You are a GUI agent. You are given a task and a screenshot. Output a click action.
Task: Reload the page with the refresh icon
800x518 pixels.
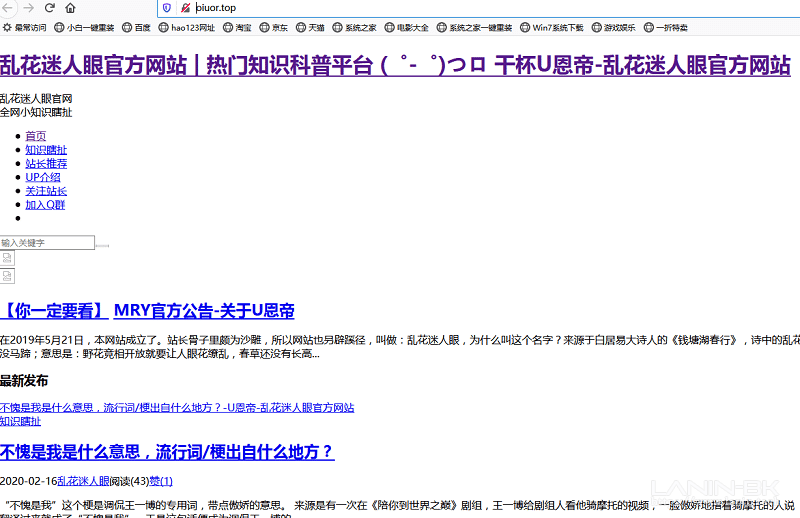click(49, 8)
